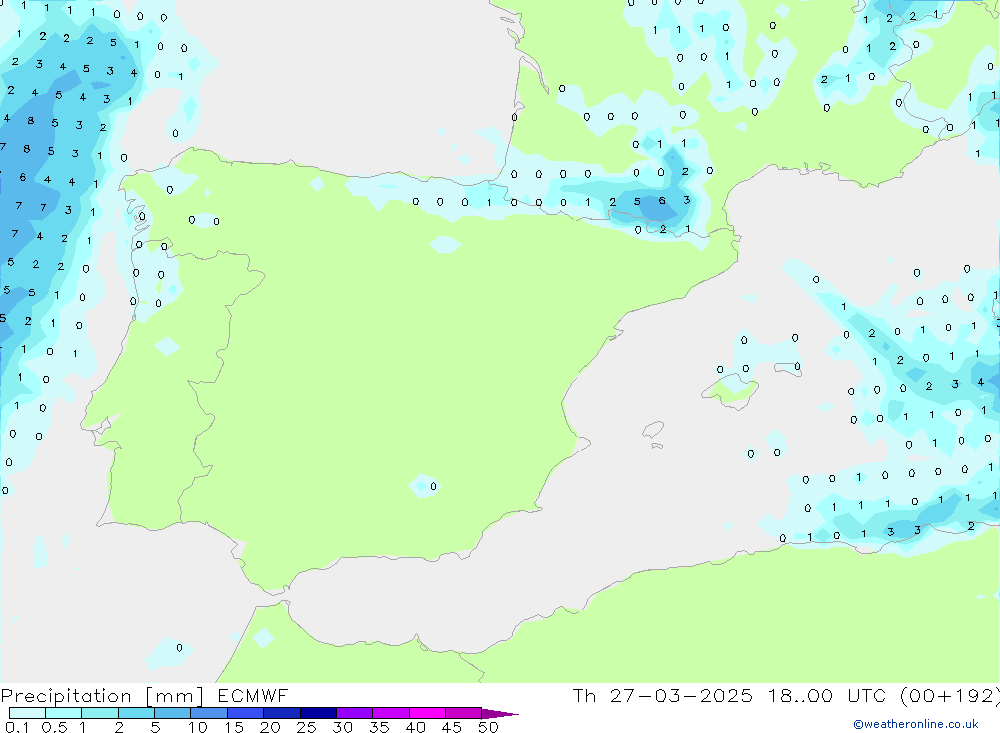
Task: Click the 30–35 mm purple legend segment
Action: [354, 713]
